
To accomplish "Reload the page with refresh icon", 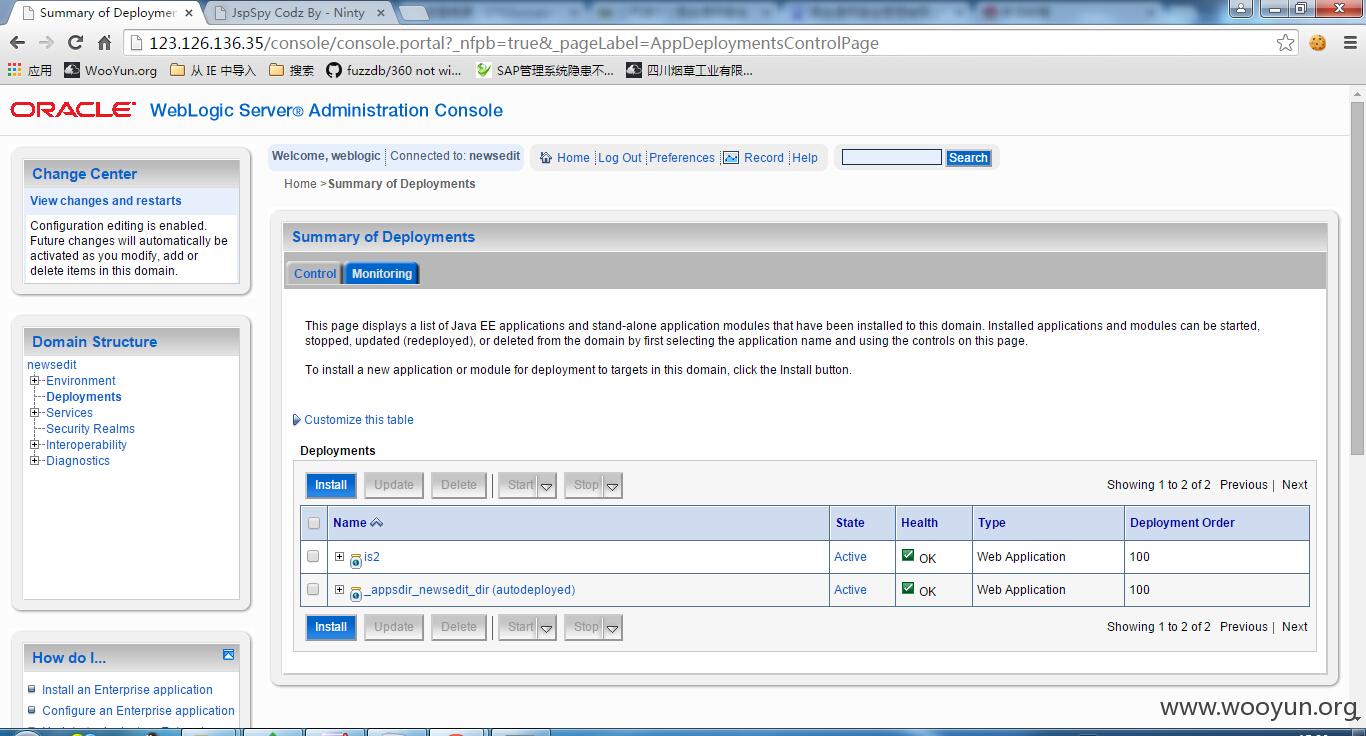I will (75, 43).
